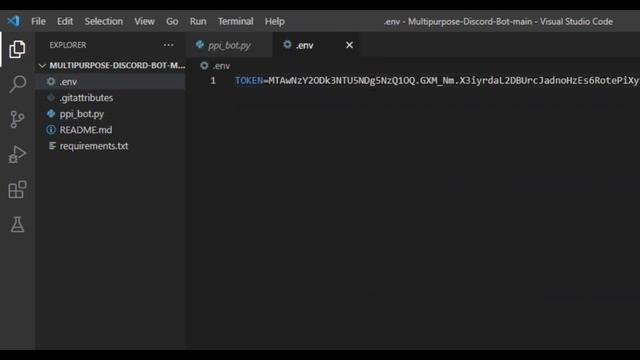Viewport: 640px width, 360px height.
Task: Switch to the ppi_bot.py editor tab
Action: pos(229,45)
